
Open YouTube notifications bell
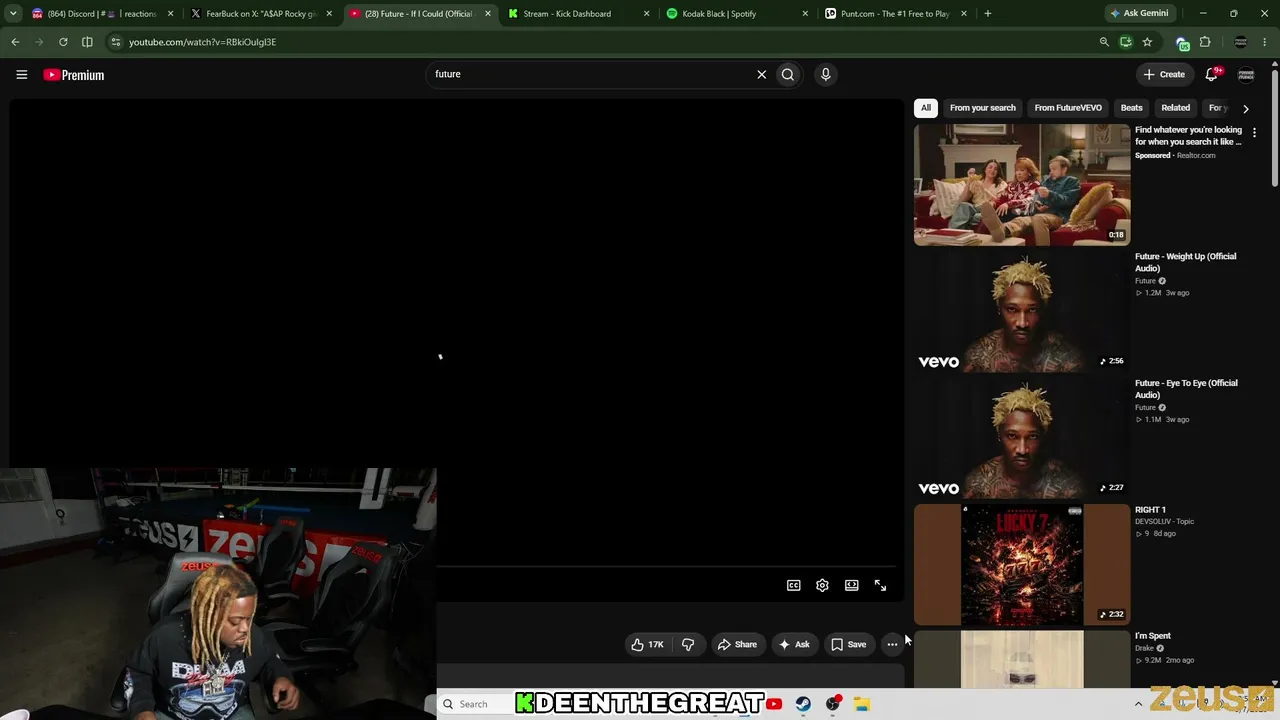(x=1212, y=74)
